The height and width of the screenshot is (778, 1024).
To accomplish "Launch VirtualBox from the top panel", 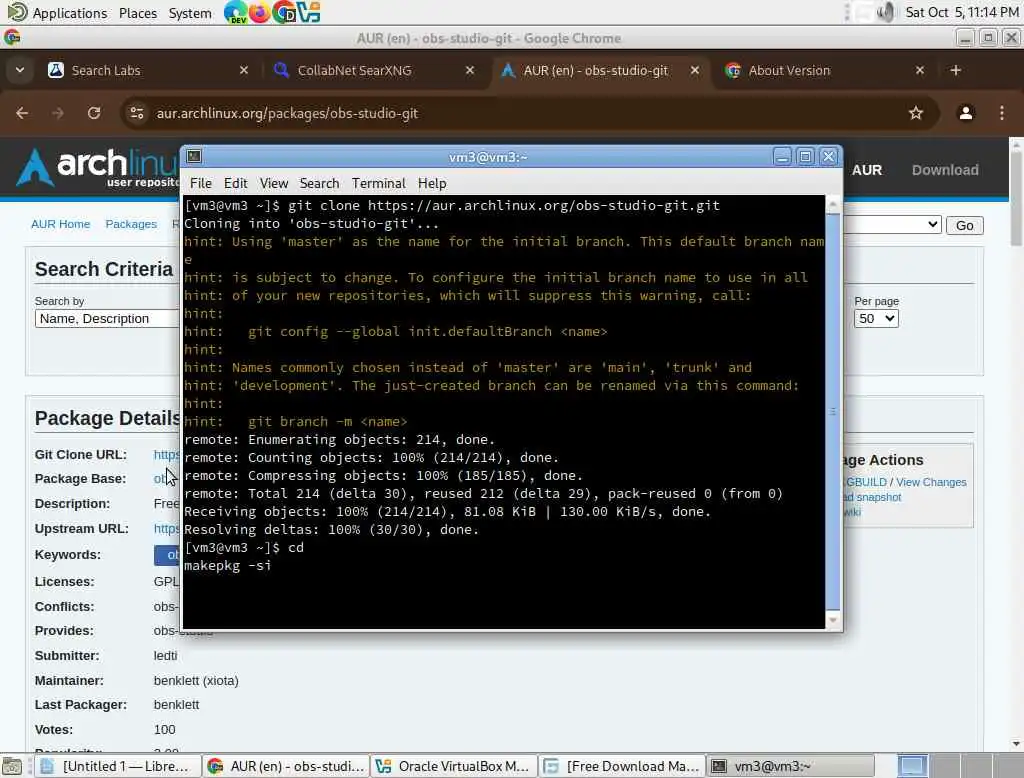I will (308, 12).
